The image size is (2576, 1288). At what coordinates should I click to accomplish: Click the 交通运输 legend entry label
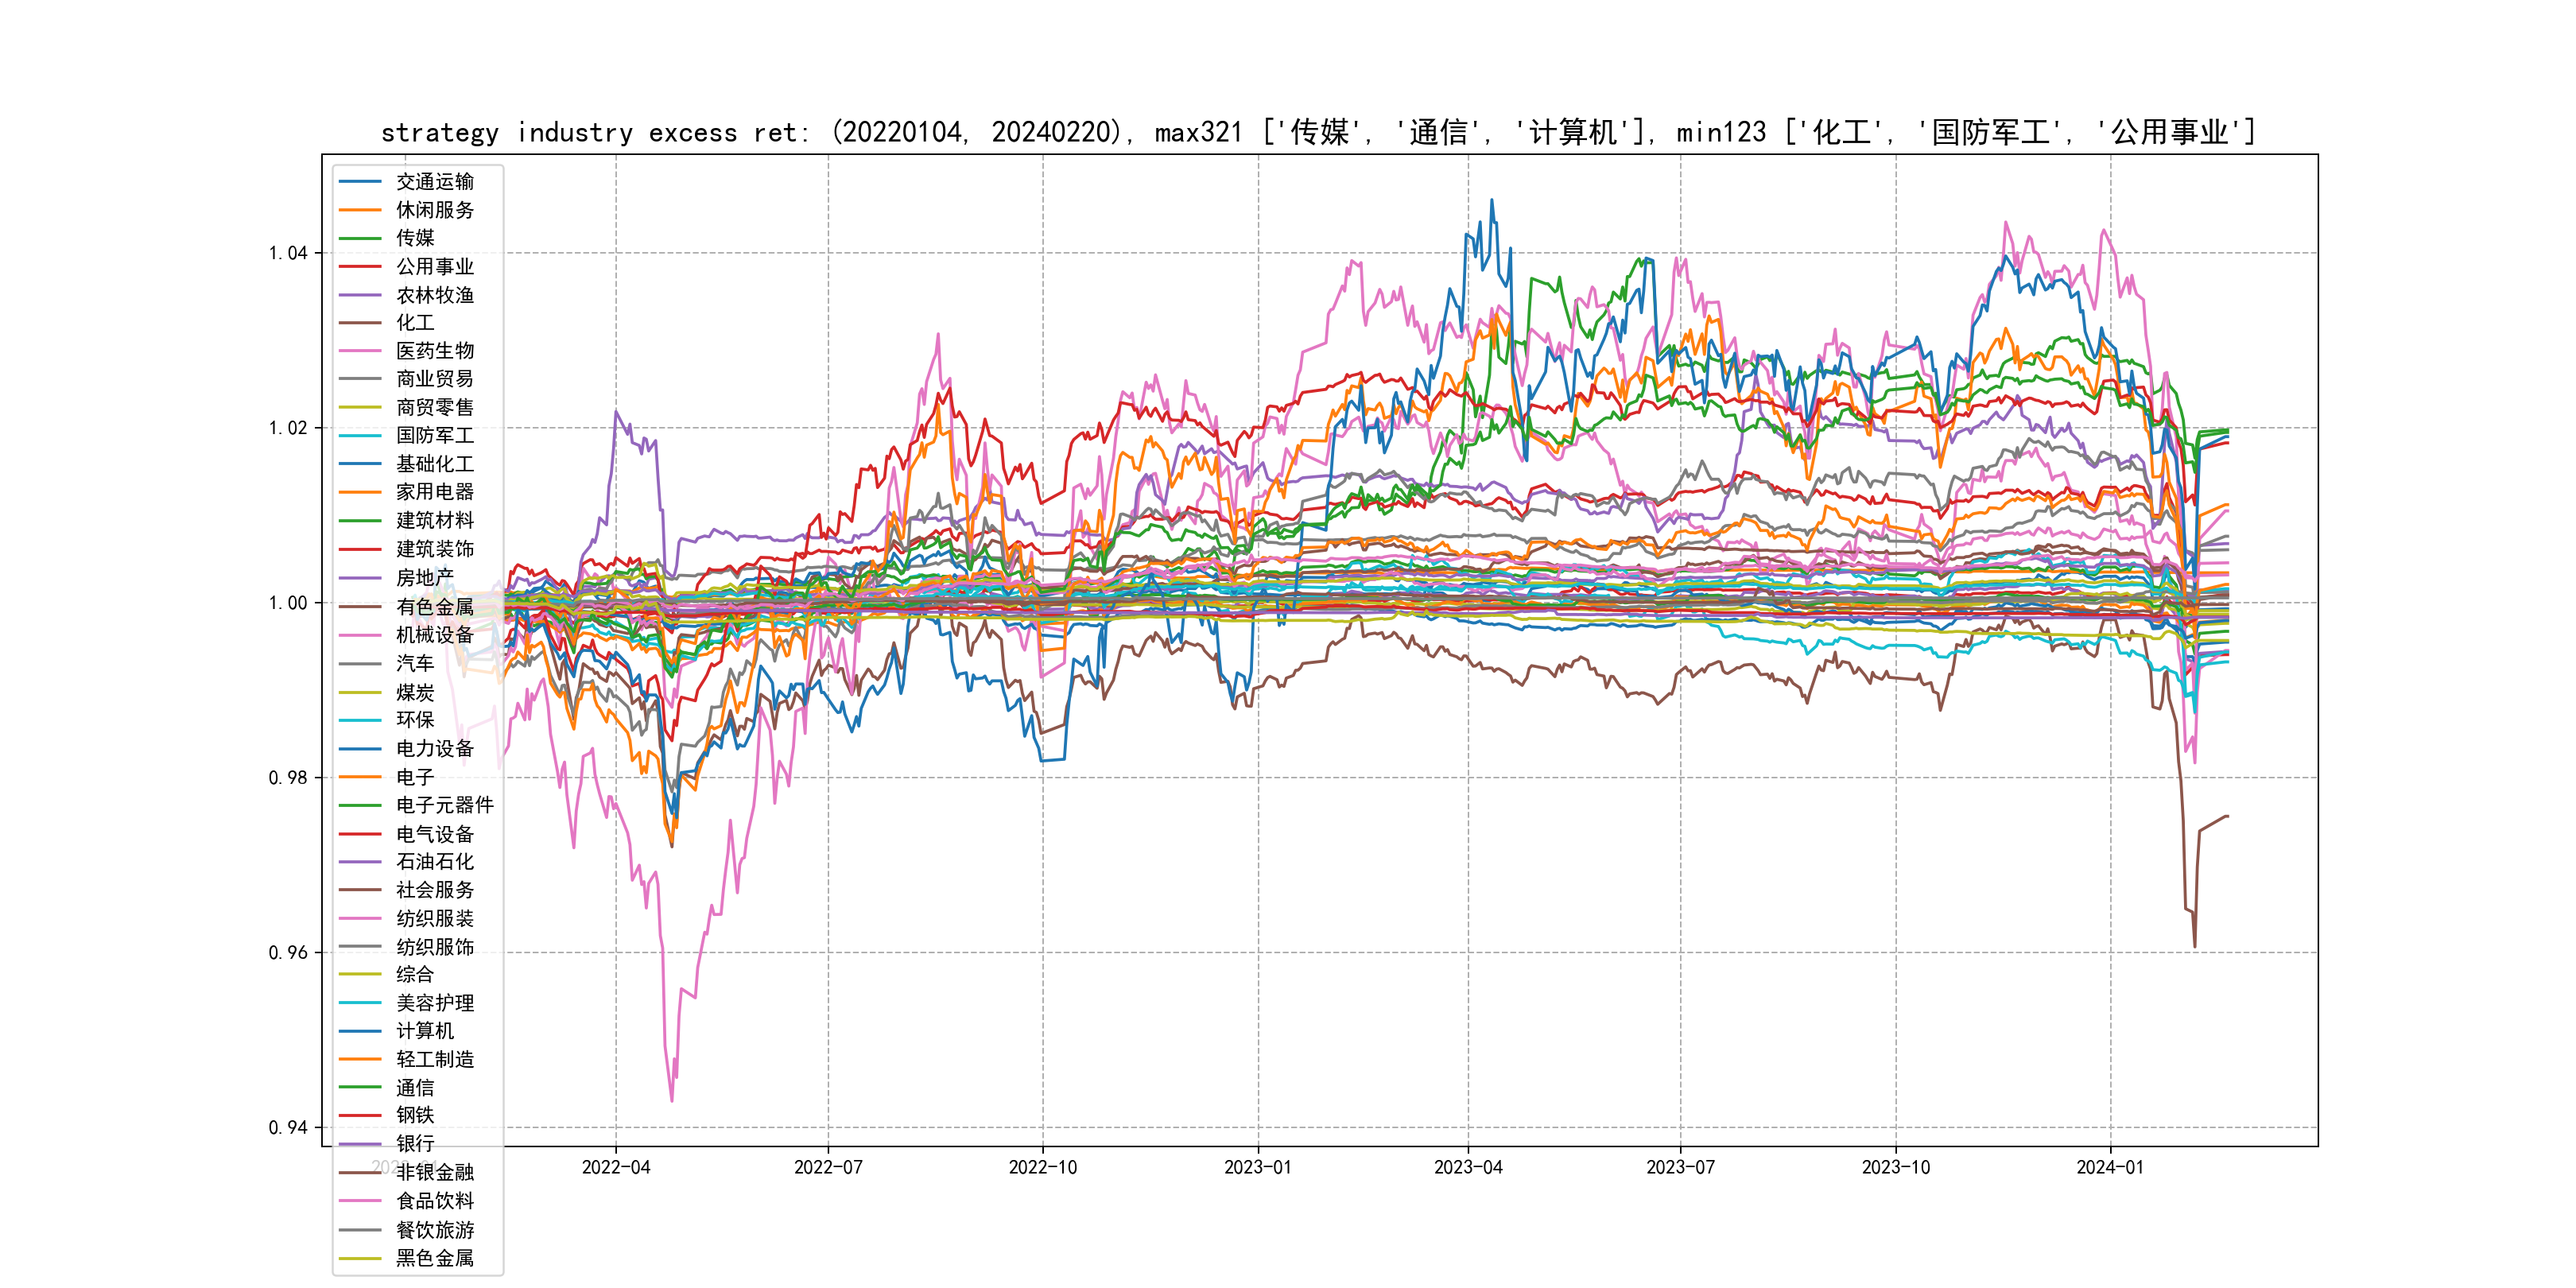(x=434, y=182)
